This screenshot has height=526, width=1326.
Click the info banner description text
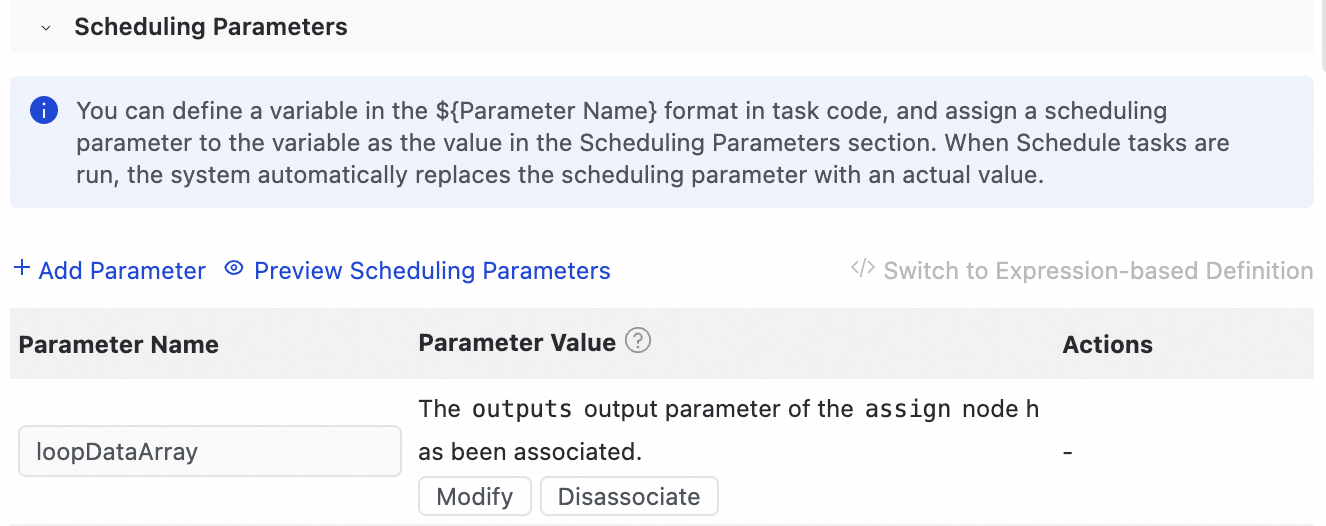pos(652,142)
